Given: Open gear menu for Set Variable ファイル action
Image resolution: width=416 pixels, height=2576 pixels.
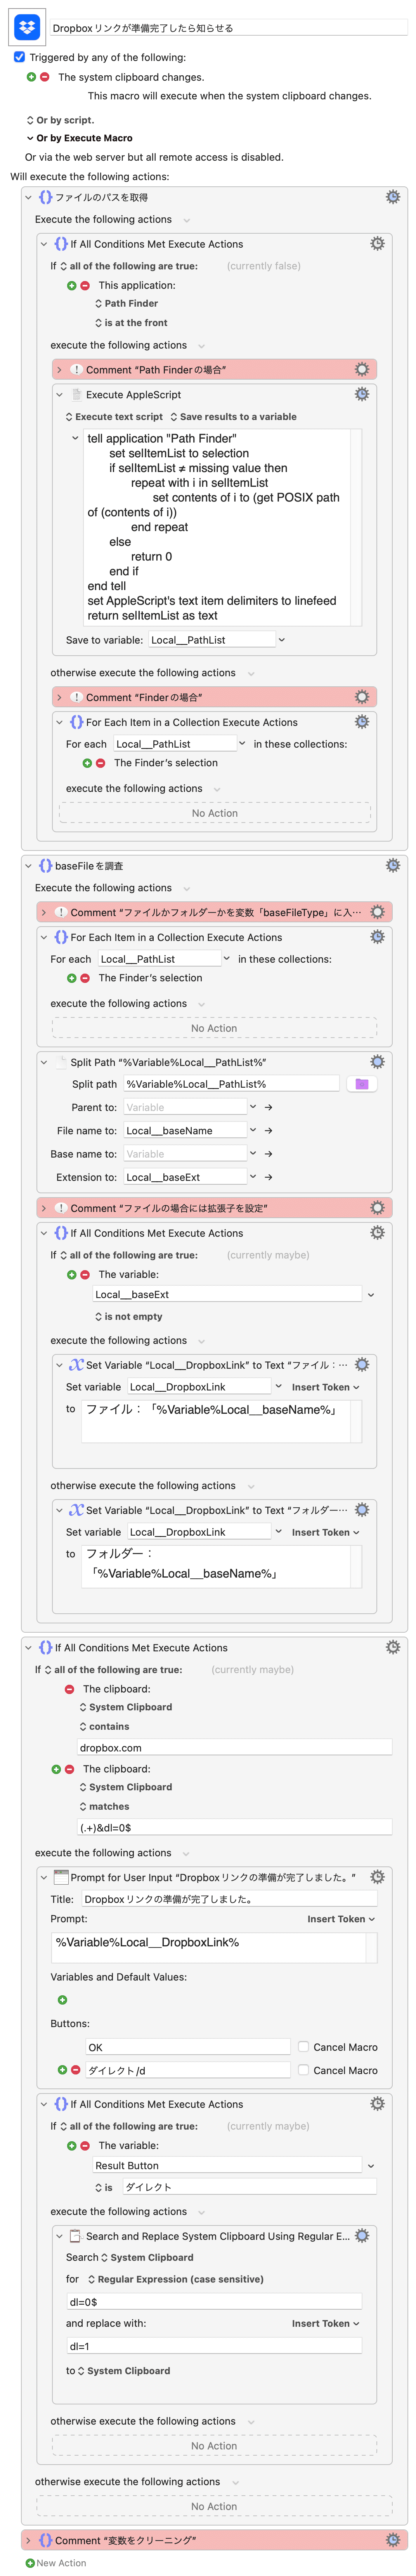Looking at the screenshot, I should (x=362, y=1364).
